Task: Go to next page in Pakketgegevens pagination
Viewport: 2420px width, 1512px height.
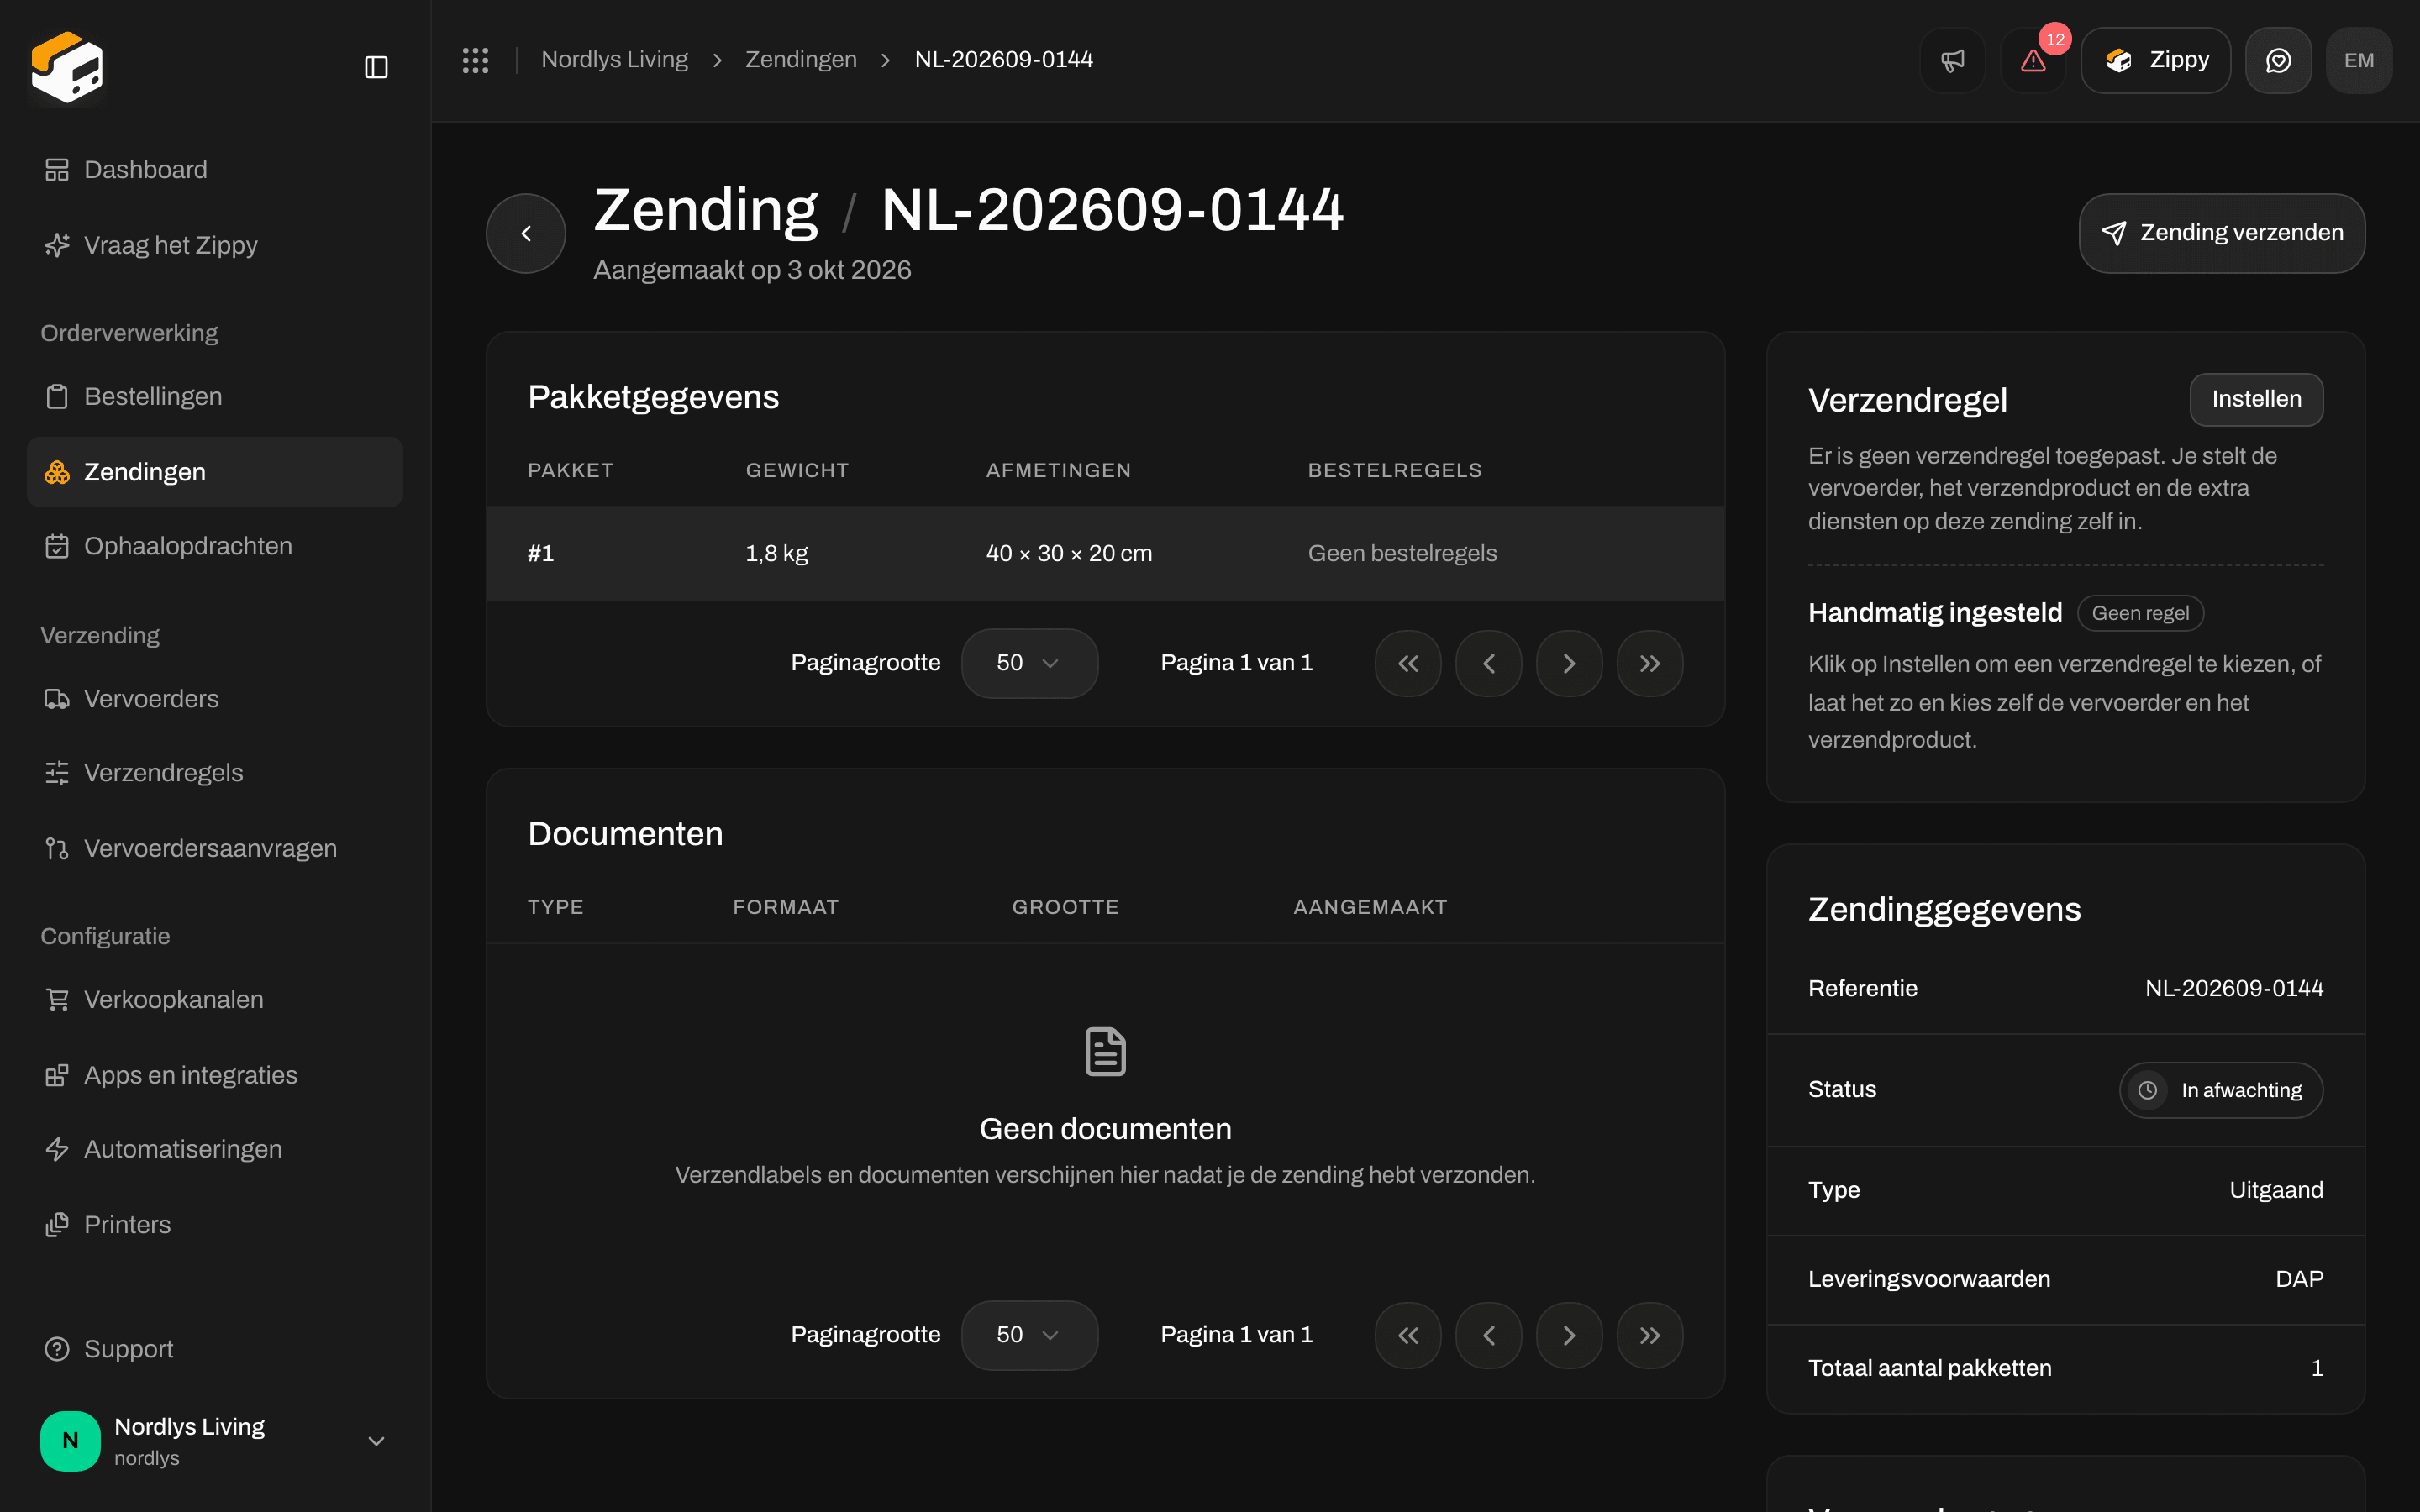Action: [x=1569, y=663]
